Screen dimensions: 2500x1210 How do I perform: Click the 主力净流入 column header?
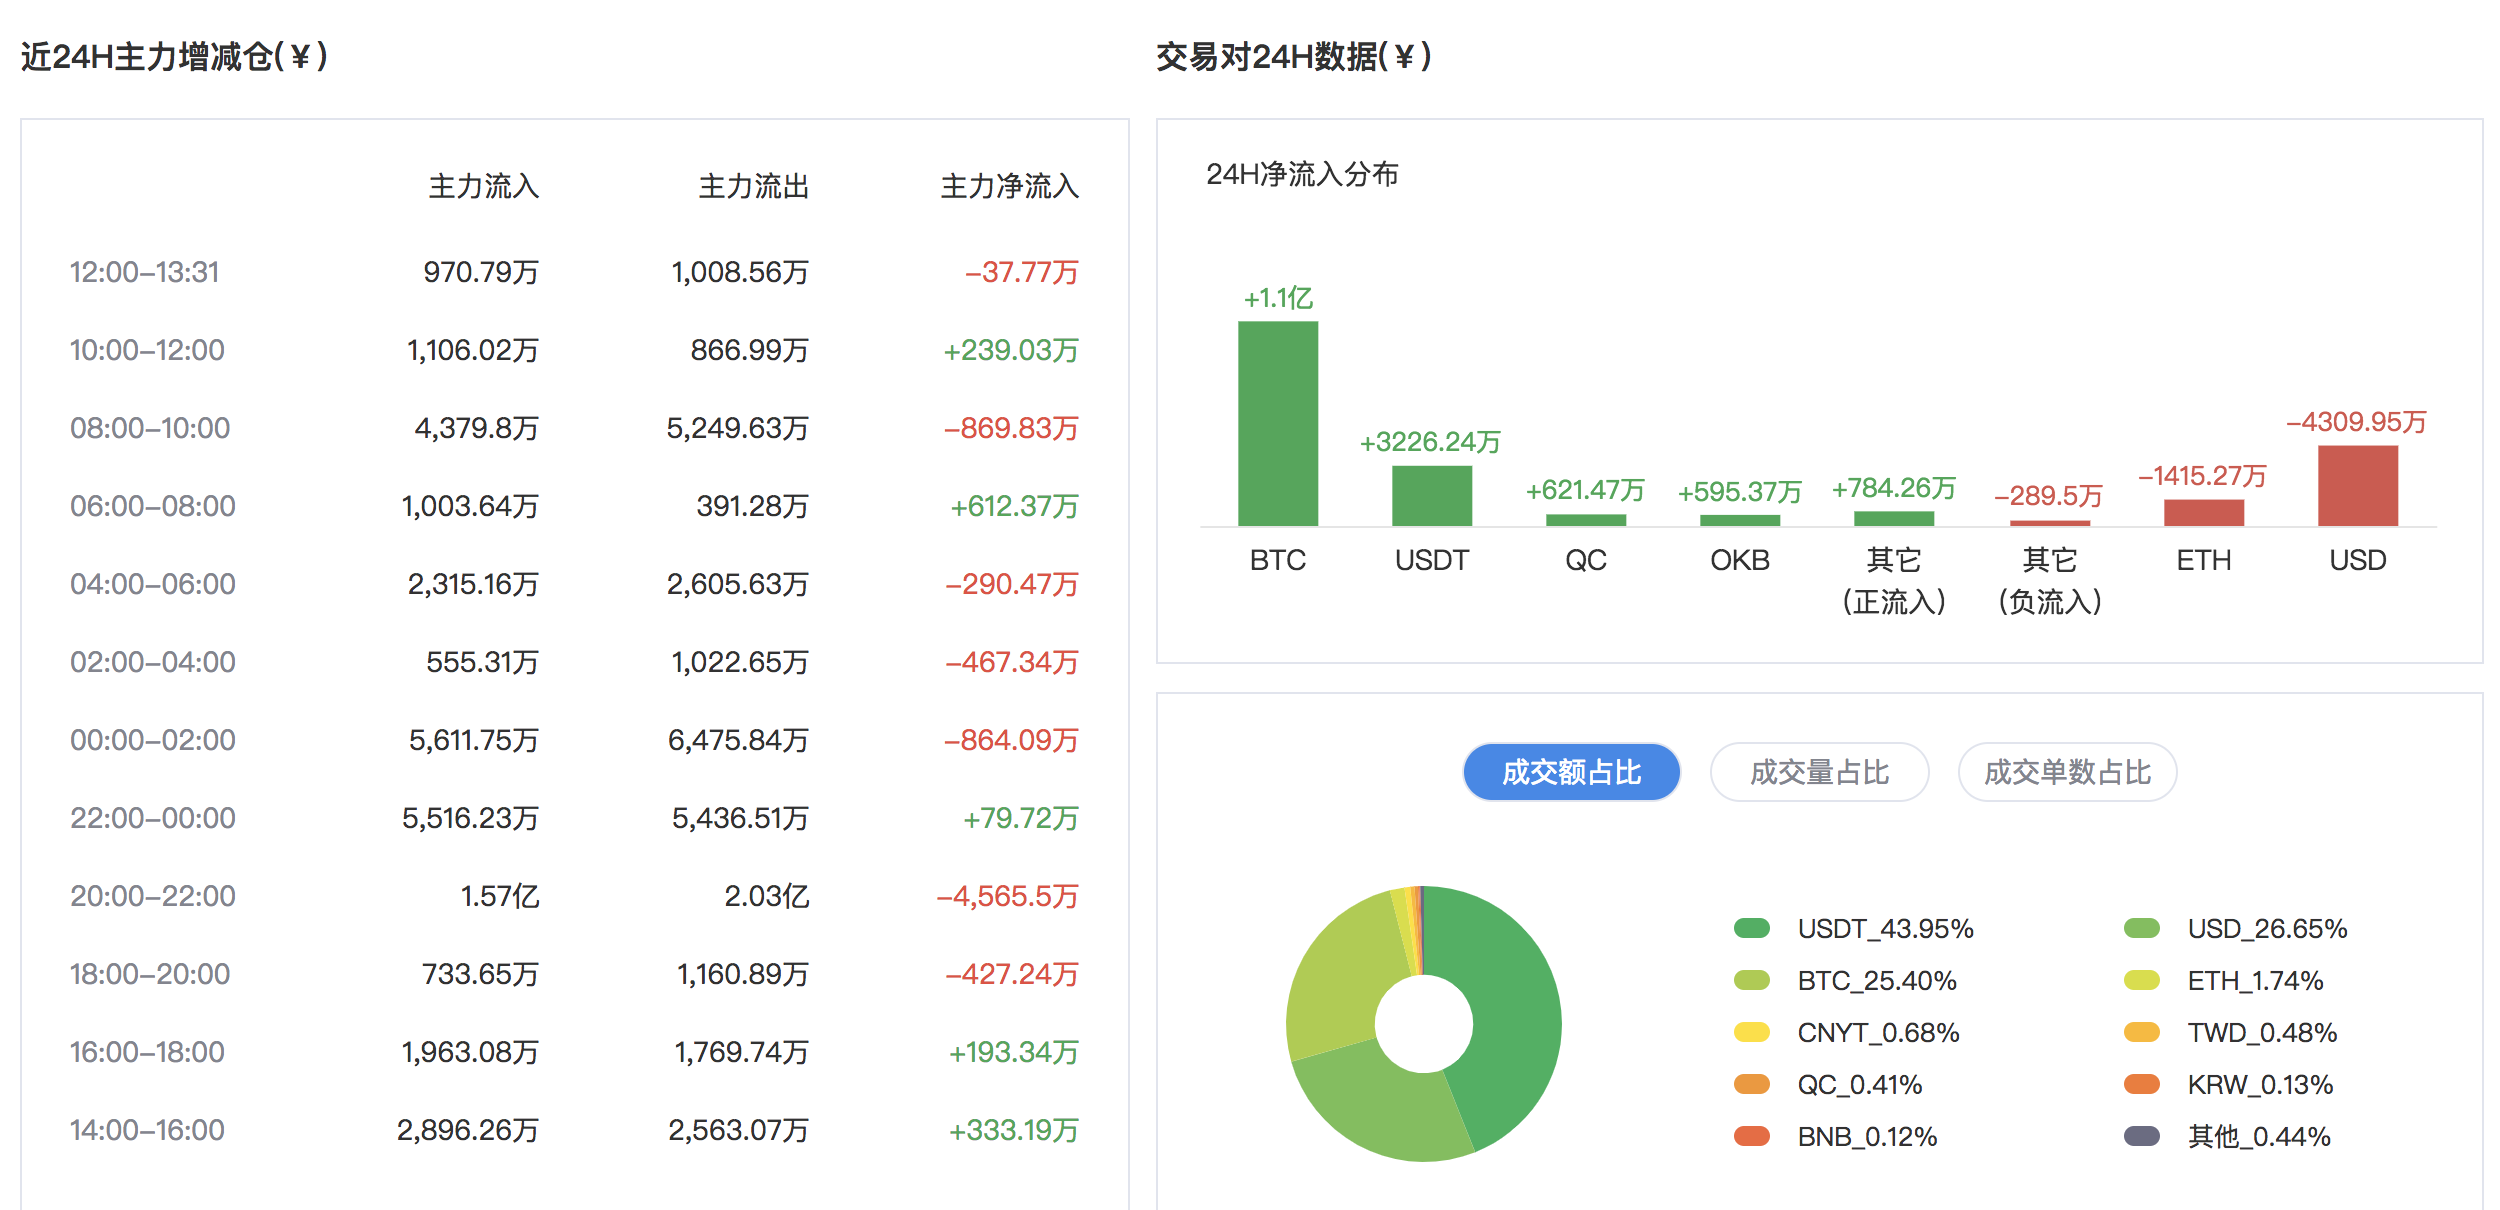pos(1009,186)
